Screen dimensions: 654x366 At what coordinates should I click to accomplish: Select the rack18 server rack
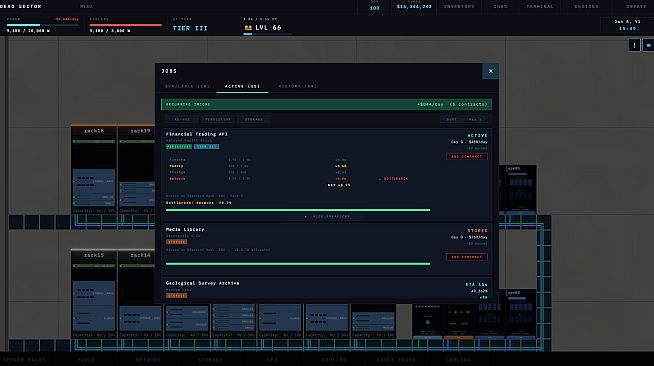(x=94, y=169)
